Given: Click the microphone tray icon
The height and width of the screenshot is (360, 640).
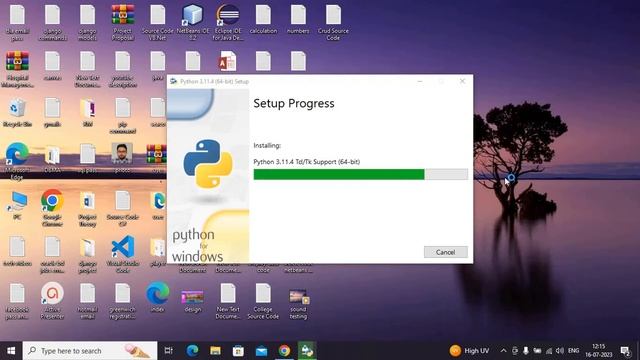Looking at the screenshot, I should coord(526,351).
